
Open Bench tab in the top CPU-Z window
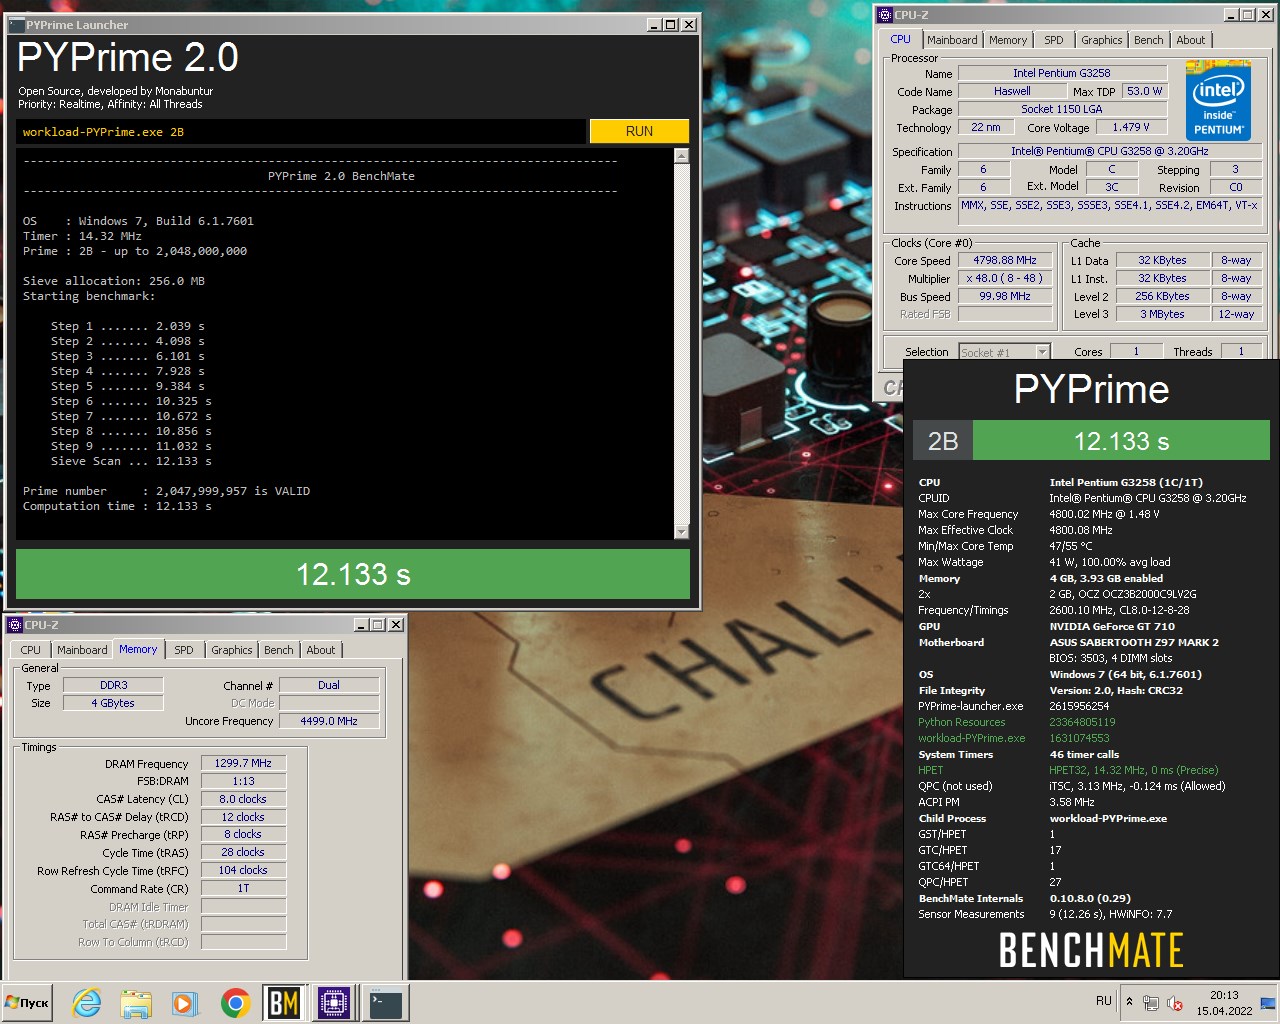pyautogui.click(x=1148, y=40)
